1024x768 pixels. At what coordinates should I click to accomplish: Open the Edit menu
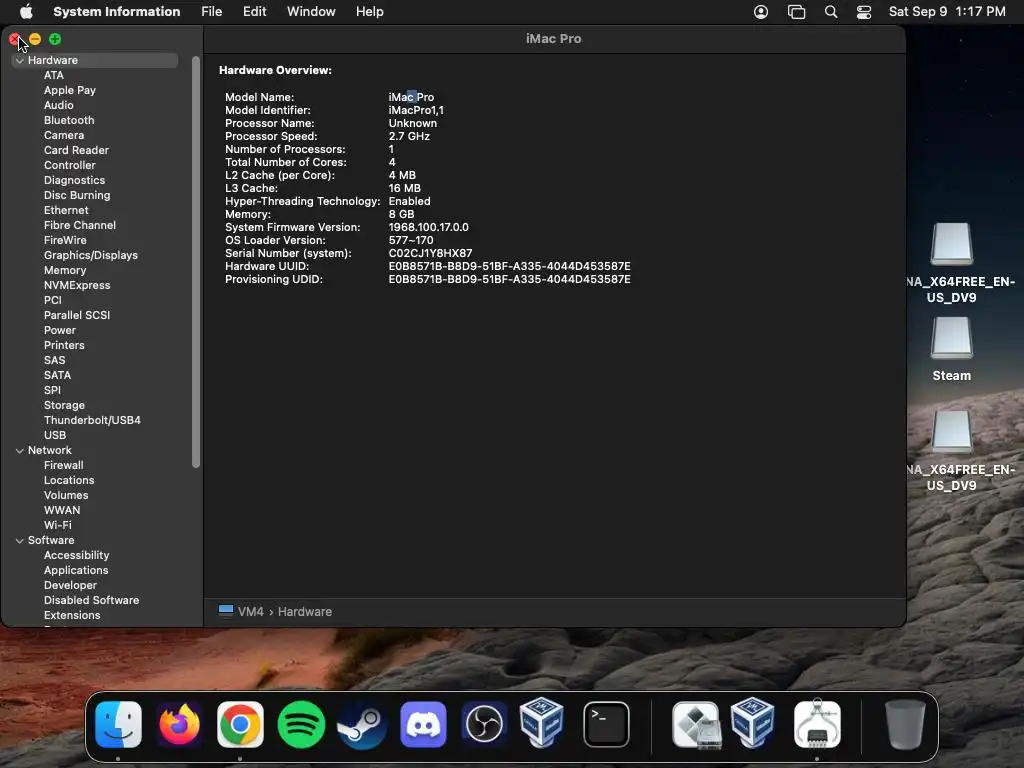pyautogui.click(x=255, y=12)
